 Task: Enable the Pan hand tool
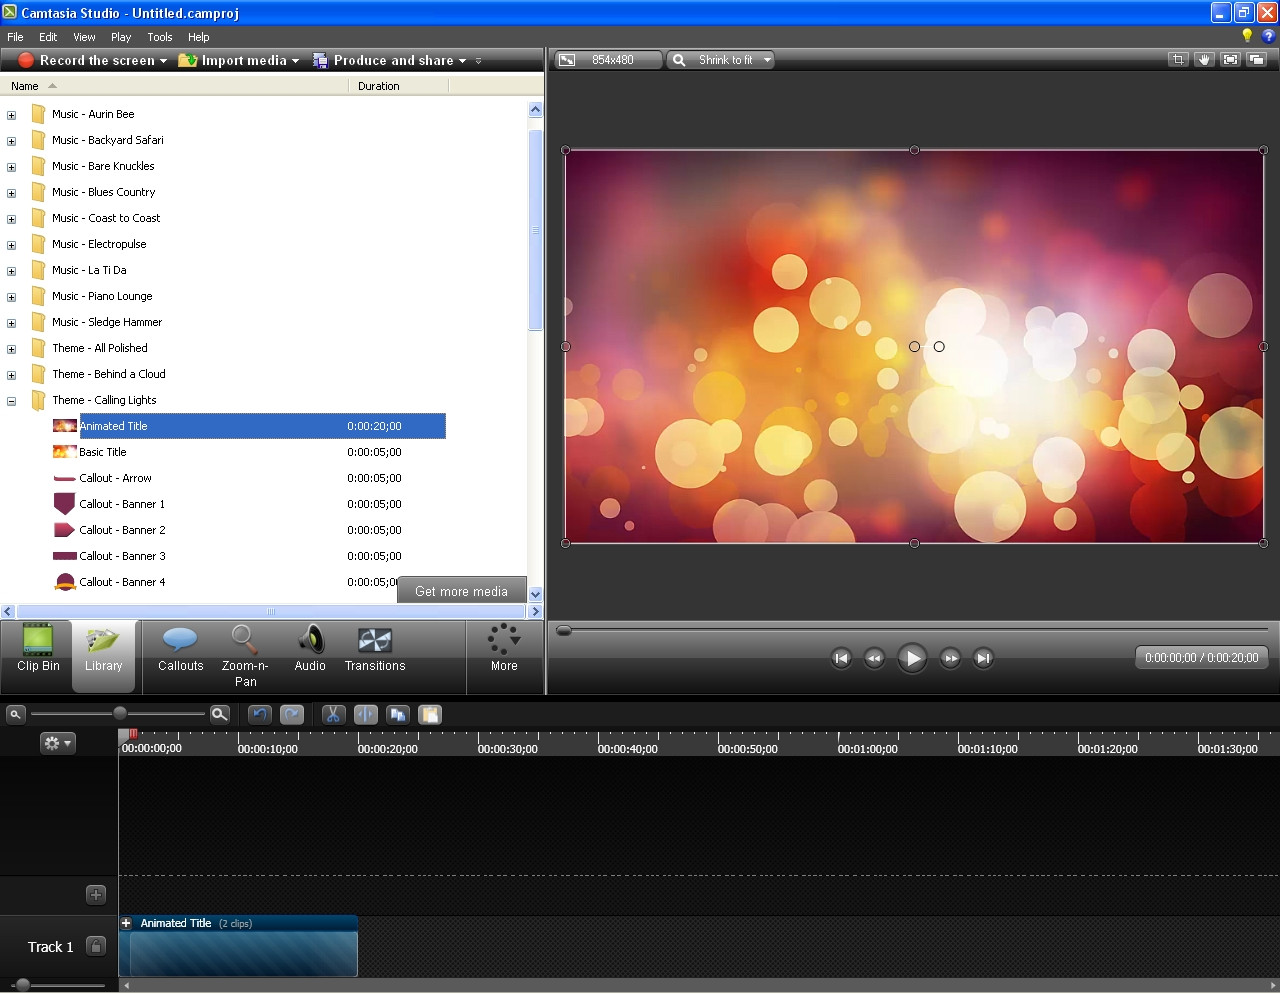click(x=1204, y=60)
